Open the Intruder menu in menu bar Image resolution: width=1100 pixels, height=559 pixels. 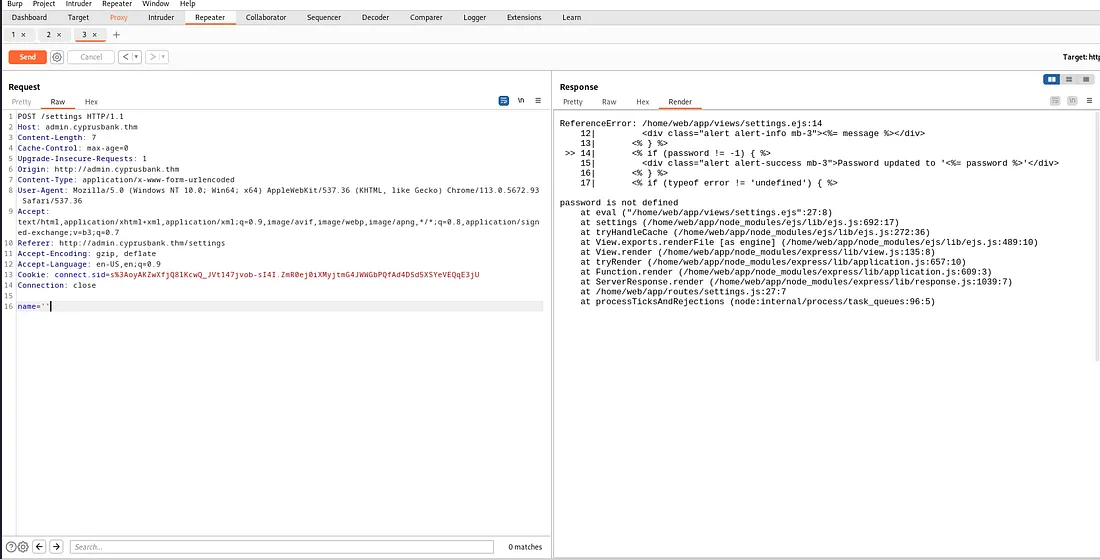tap(79, 4)
